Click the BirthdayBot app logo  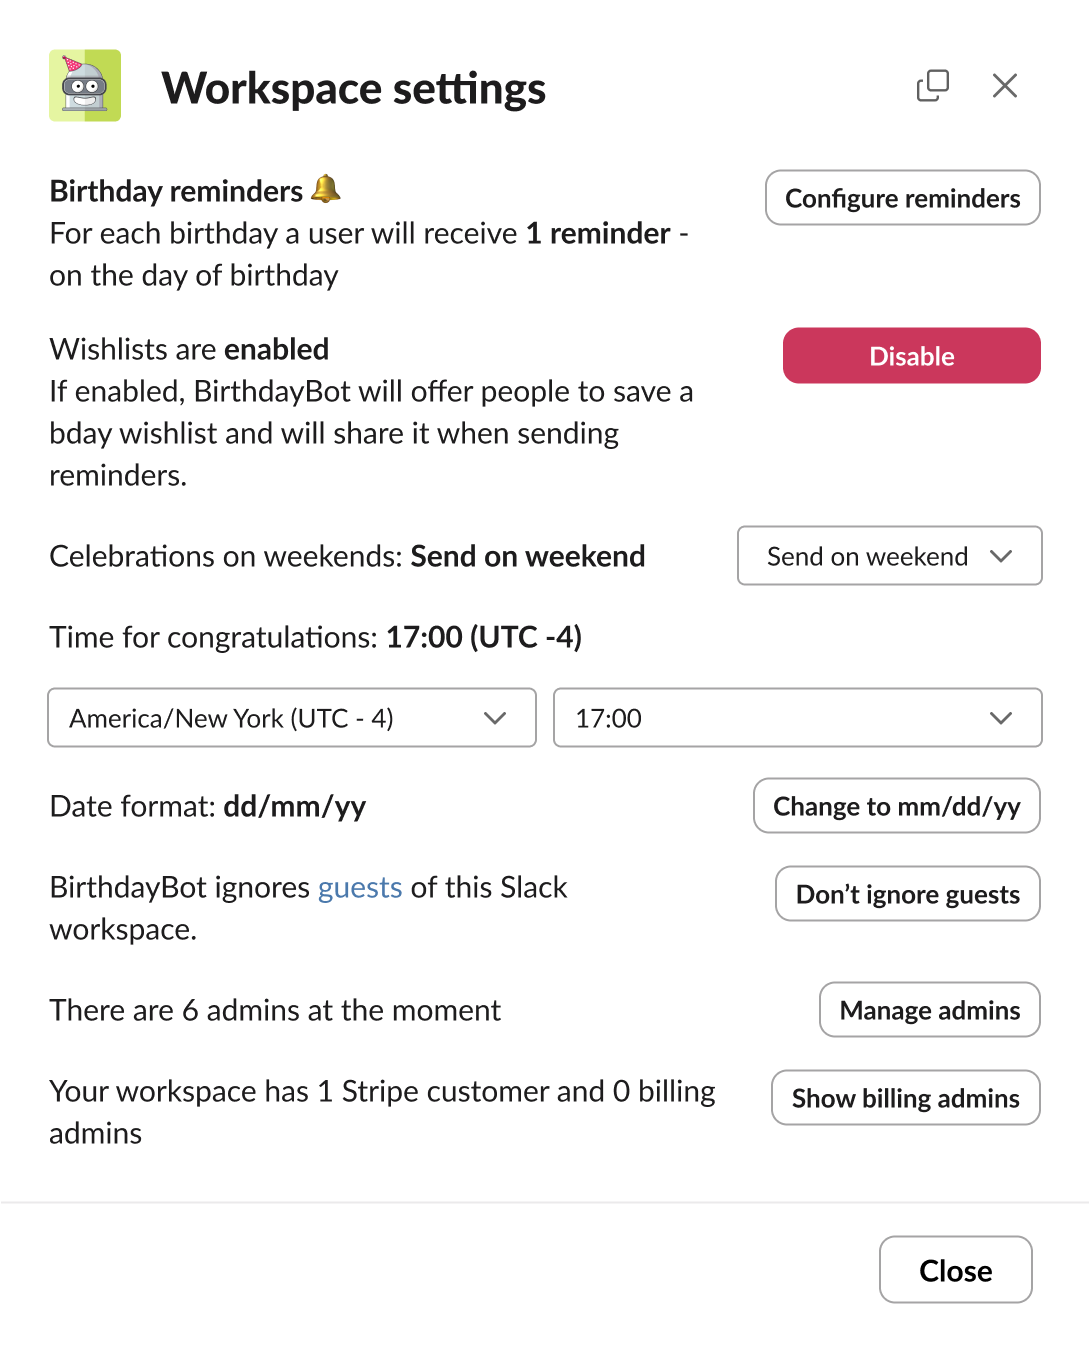tap(85, 87)
